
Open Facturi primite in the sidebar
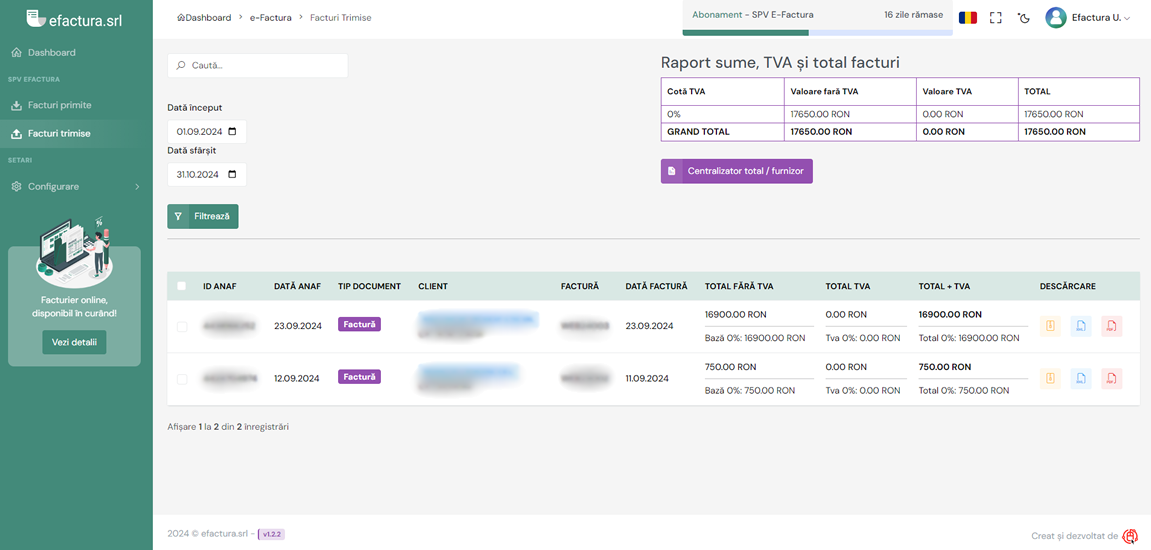click(60, 105)
